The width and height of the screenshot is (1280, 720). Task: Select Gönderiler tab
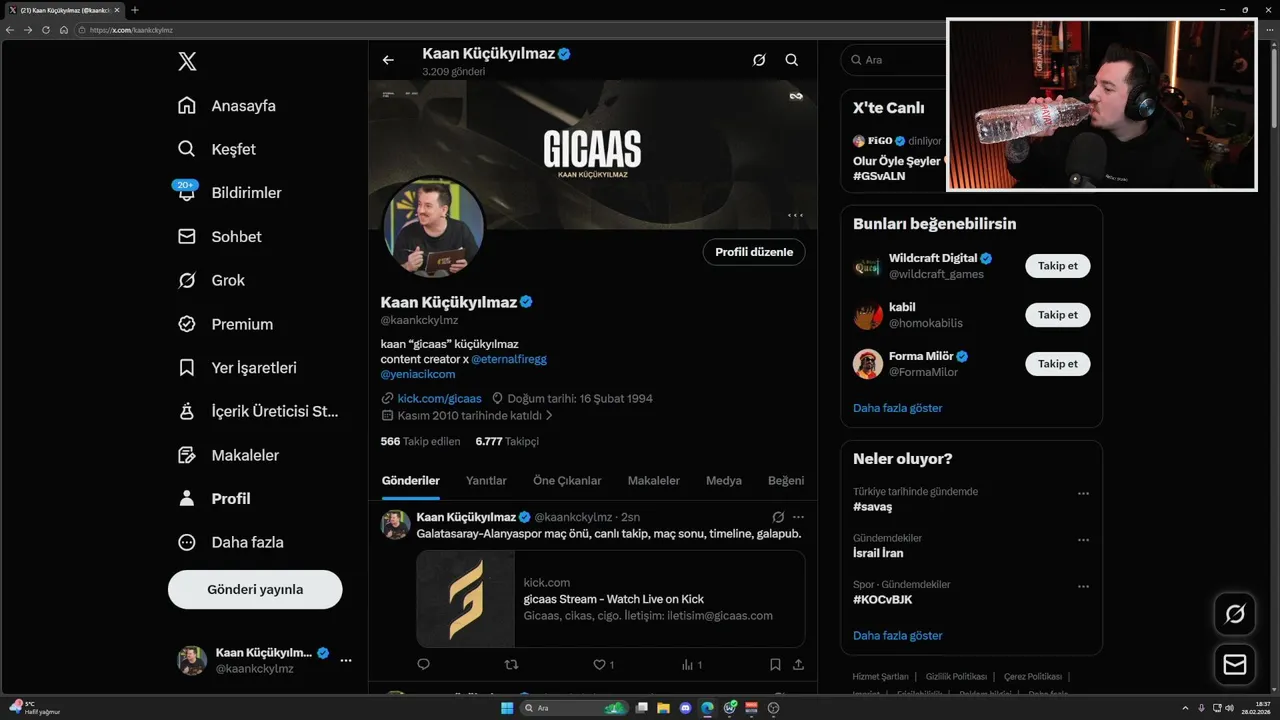(411, 481)
